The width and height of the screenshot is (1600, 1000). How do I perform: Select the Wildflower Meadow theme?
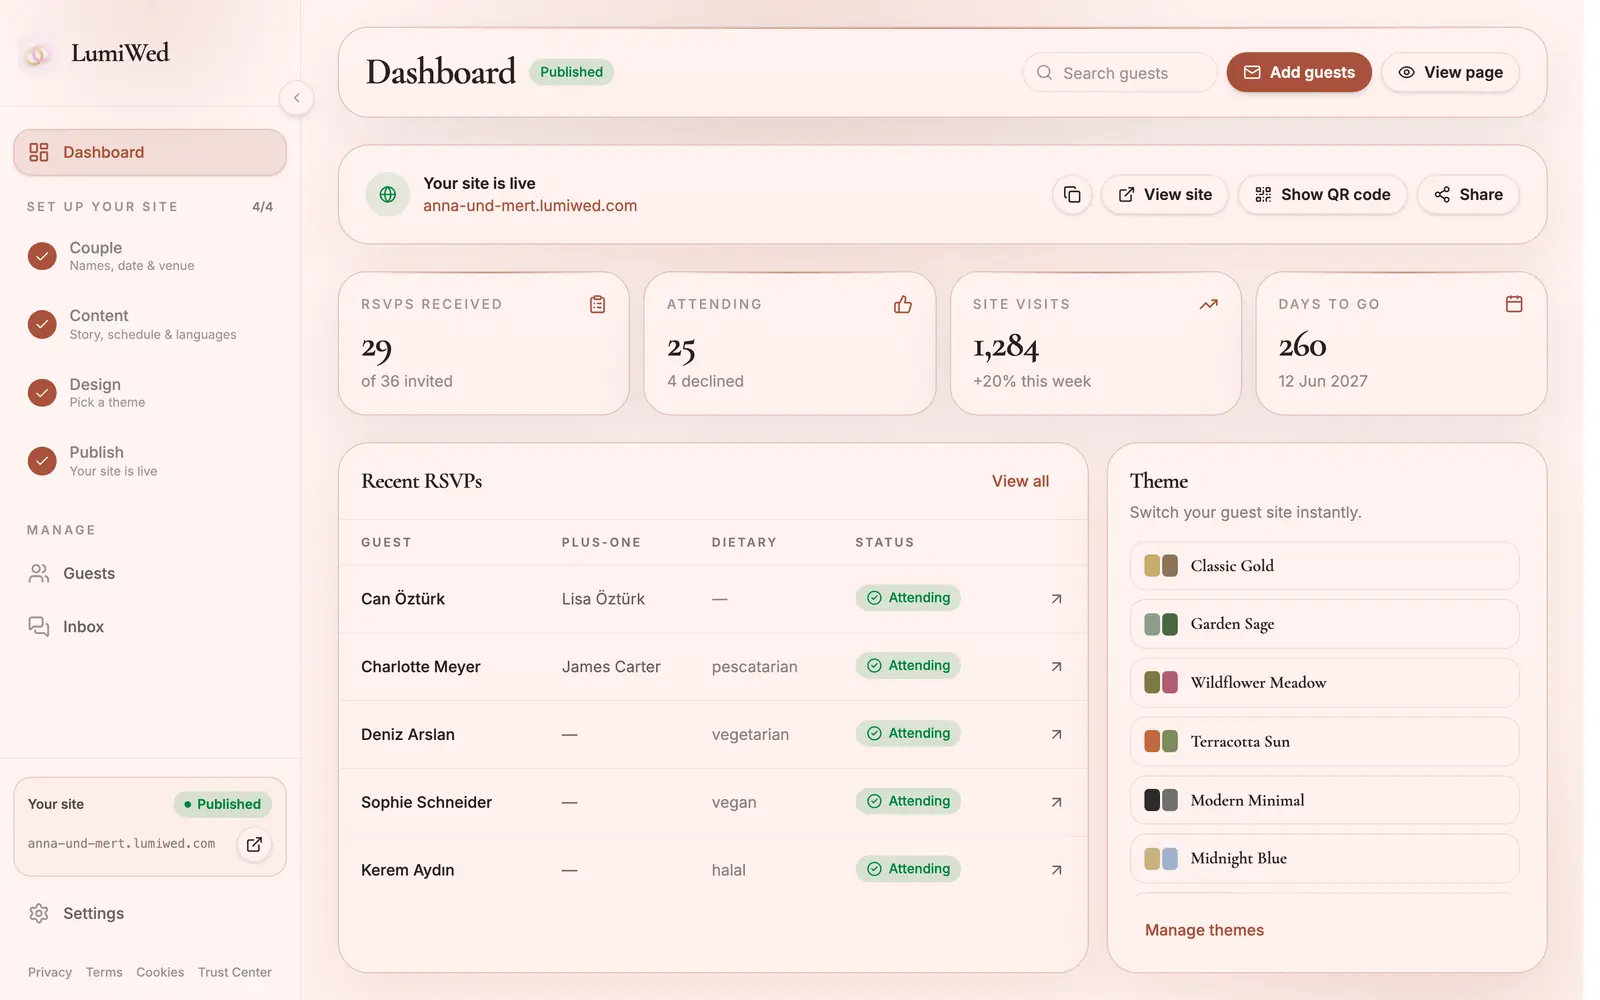tap(1324, 683)
